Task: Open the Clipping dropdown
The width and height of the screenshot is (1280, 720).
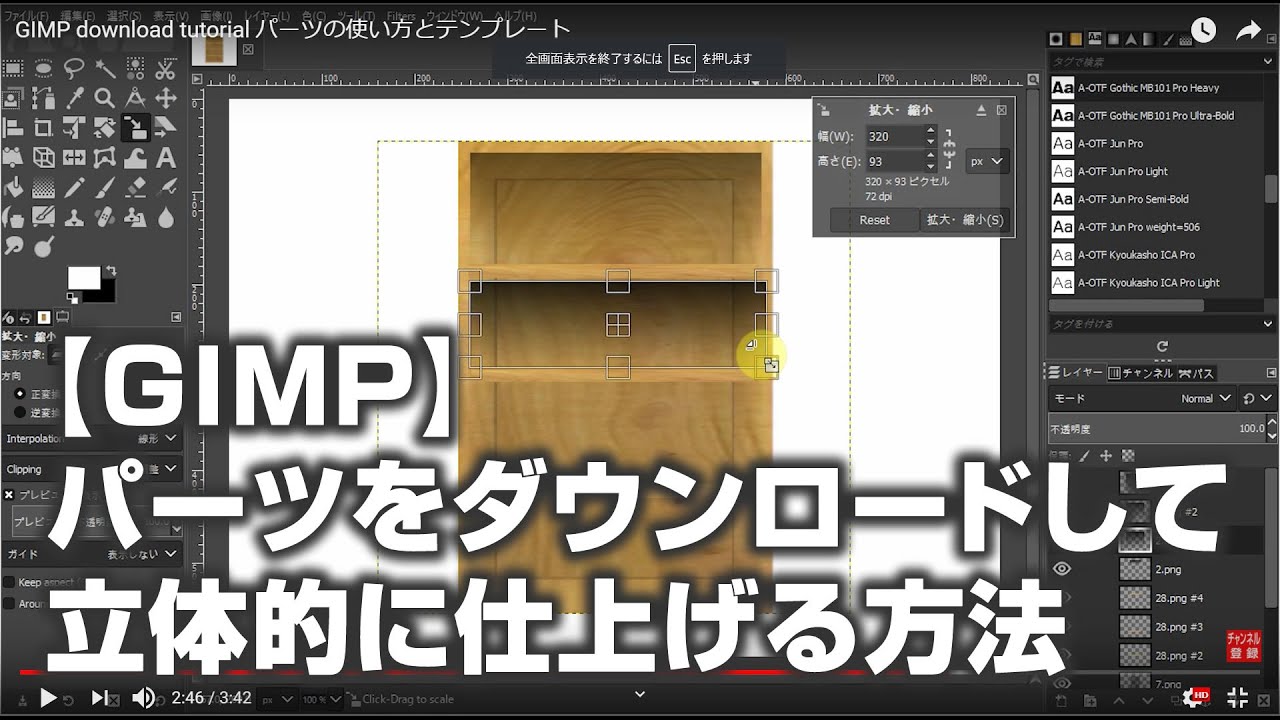Action: (91, 469)
